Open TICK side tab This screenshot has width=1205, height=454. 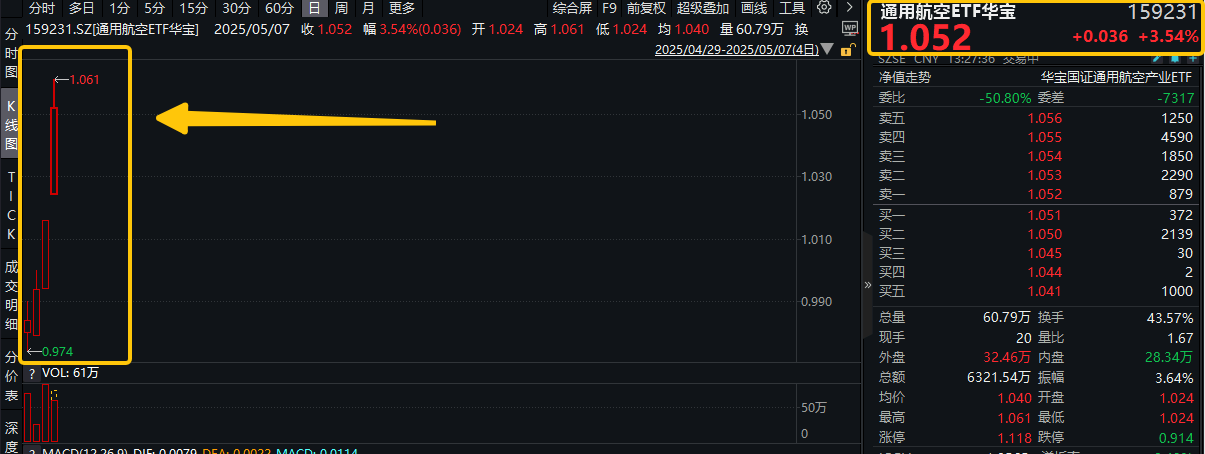(x=11, y=205)
